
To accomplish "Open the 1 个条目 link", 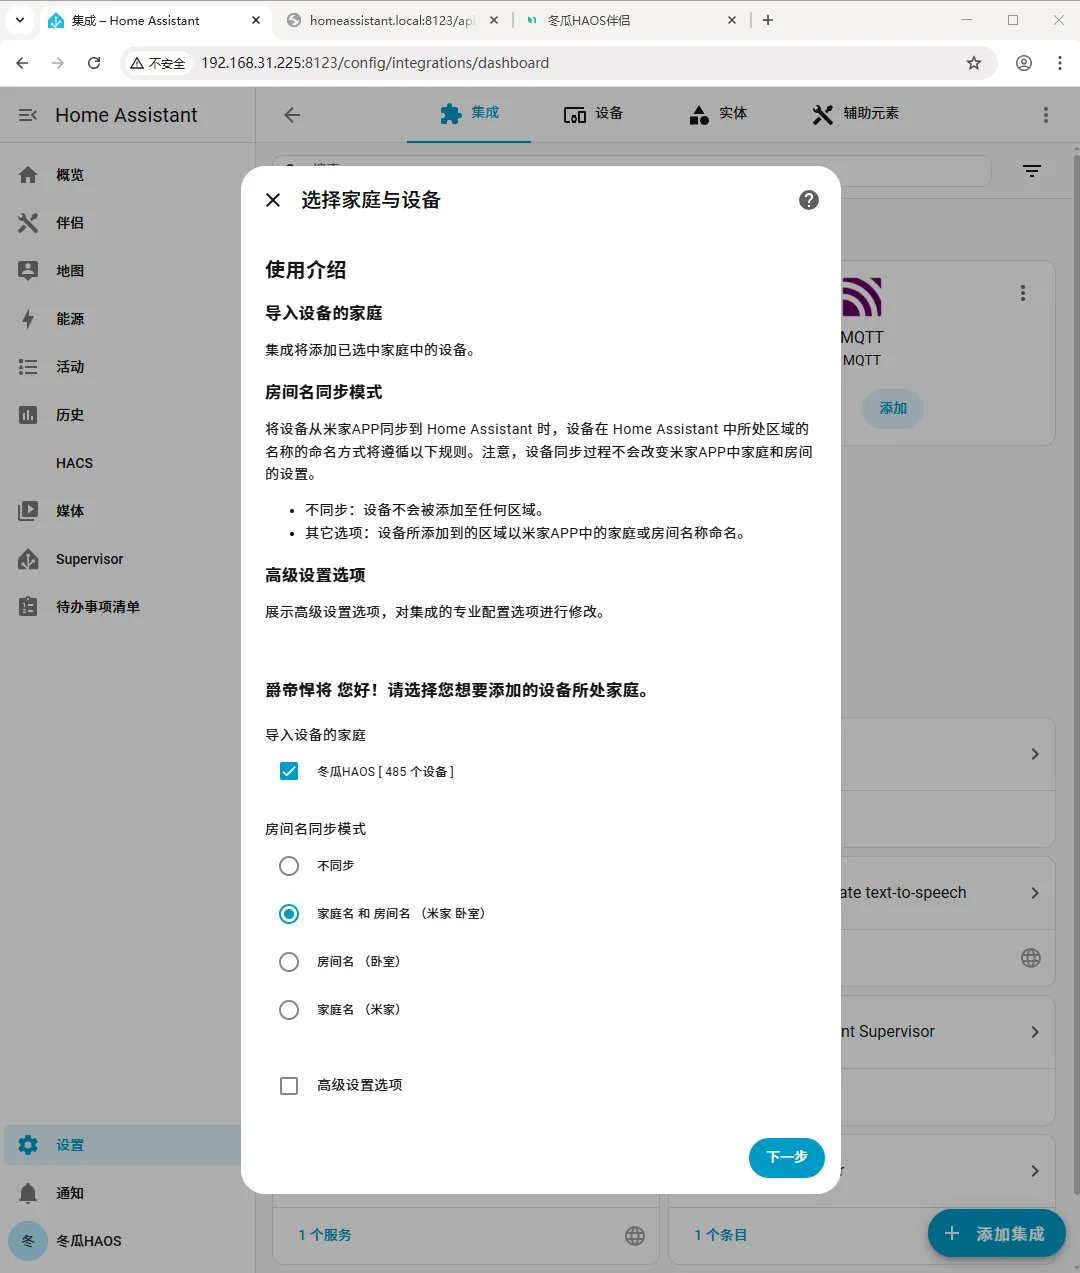I will [x=721, y=1235].
